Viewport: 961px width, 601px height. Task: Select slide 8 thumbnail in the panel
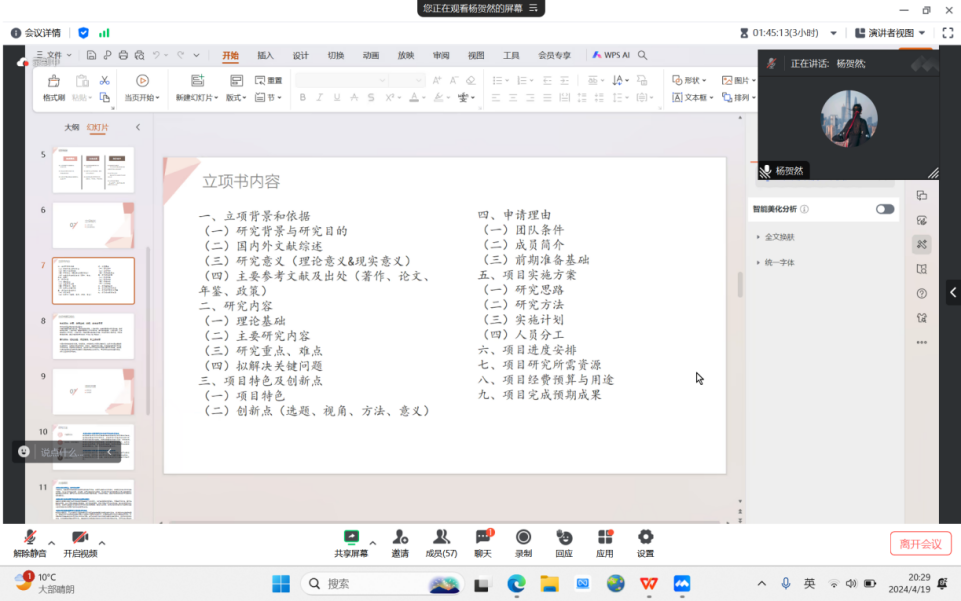click(x=93, y=337)
